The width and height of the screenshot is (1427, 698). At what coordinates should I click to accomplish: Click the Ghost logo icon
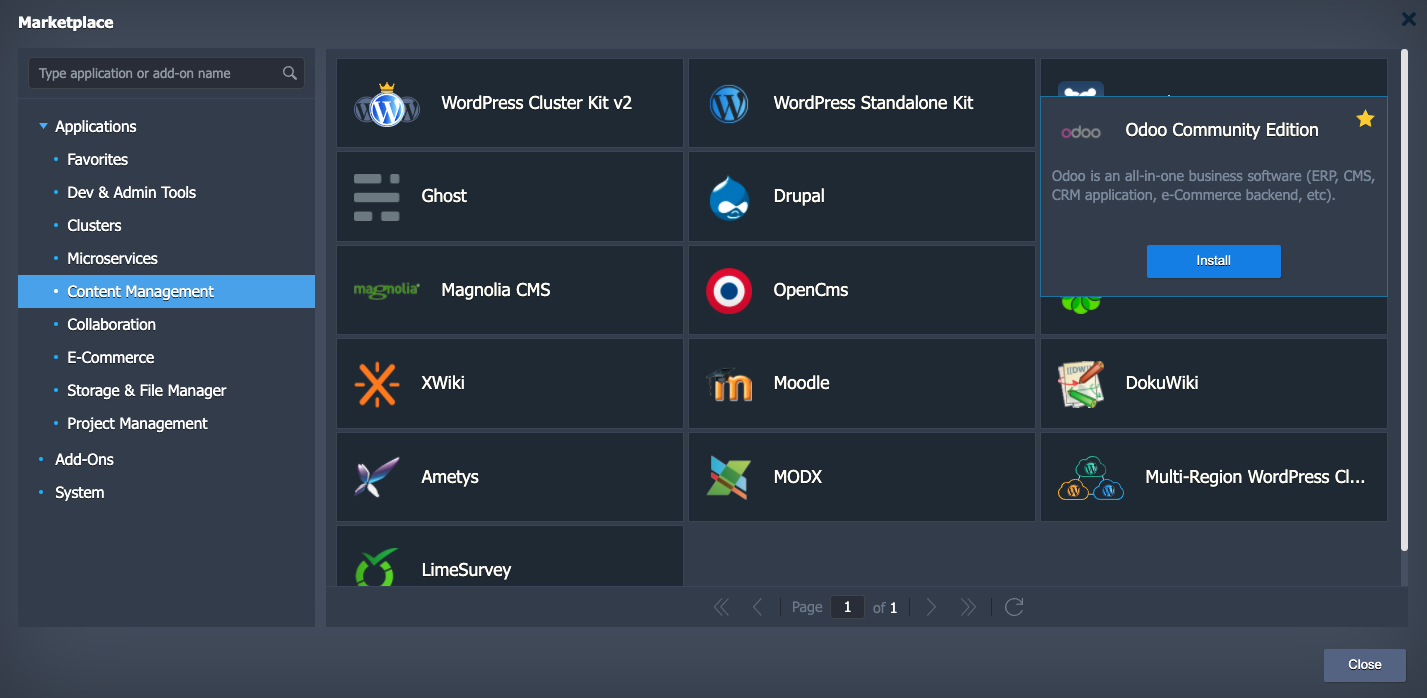click(x=377, y=197)
